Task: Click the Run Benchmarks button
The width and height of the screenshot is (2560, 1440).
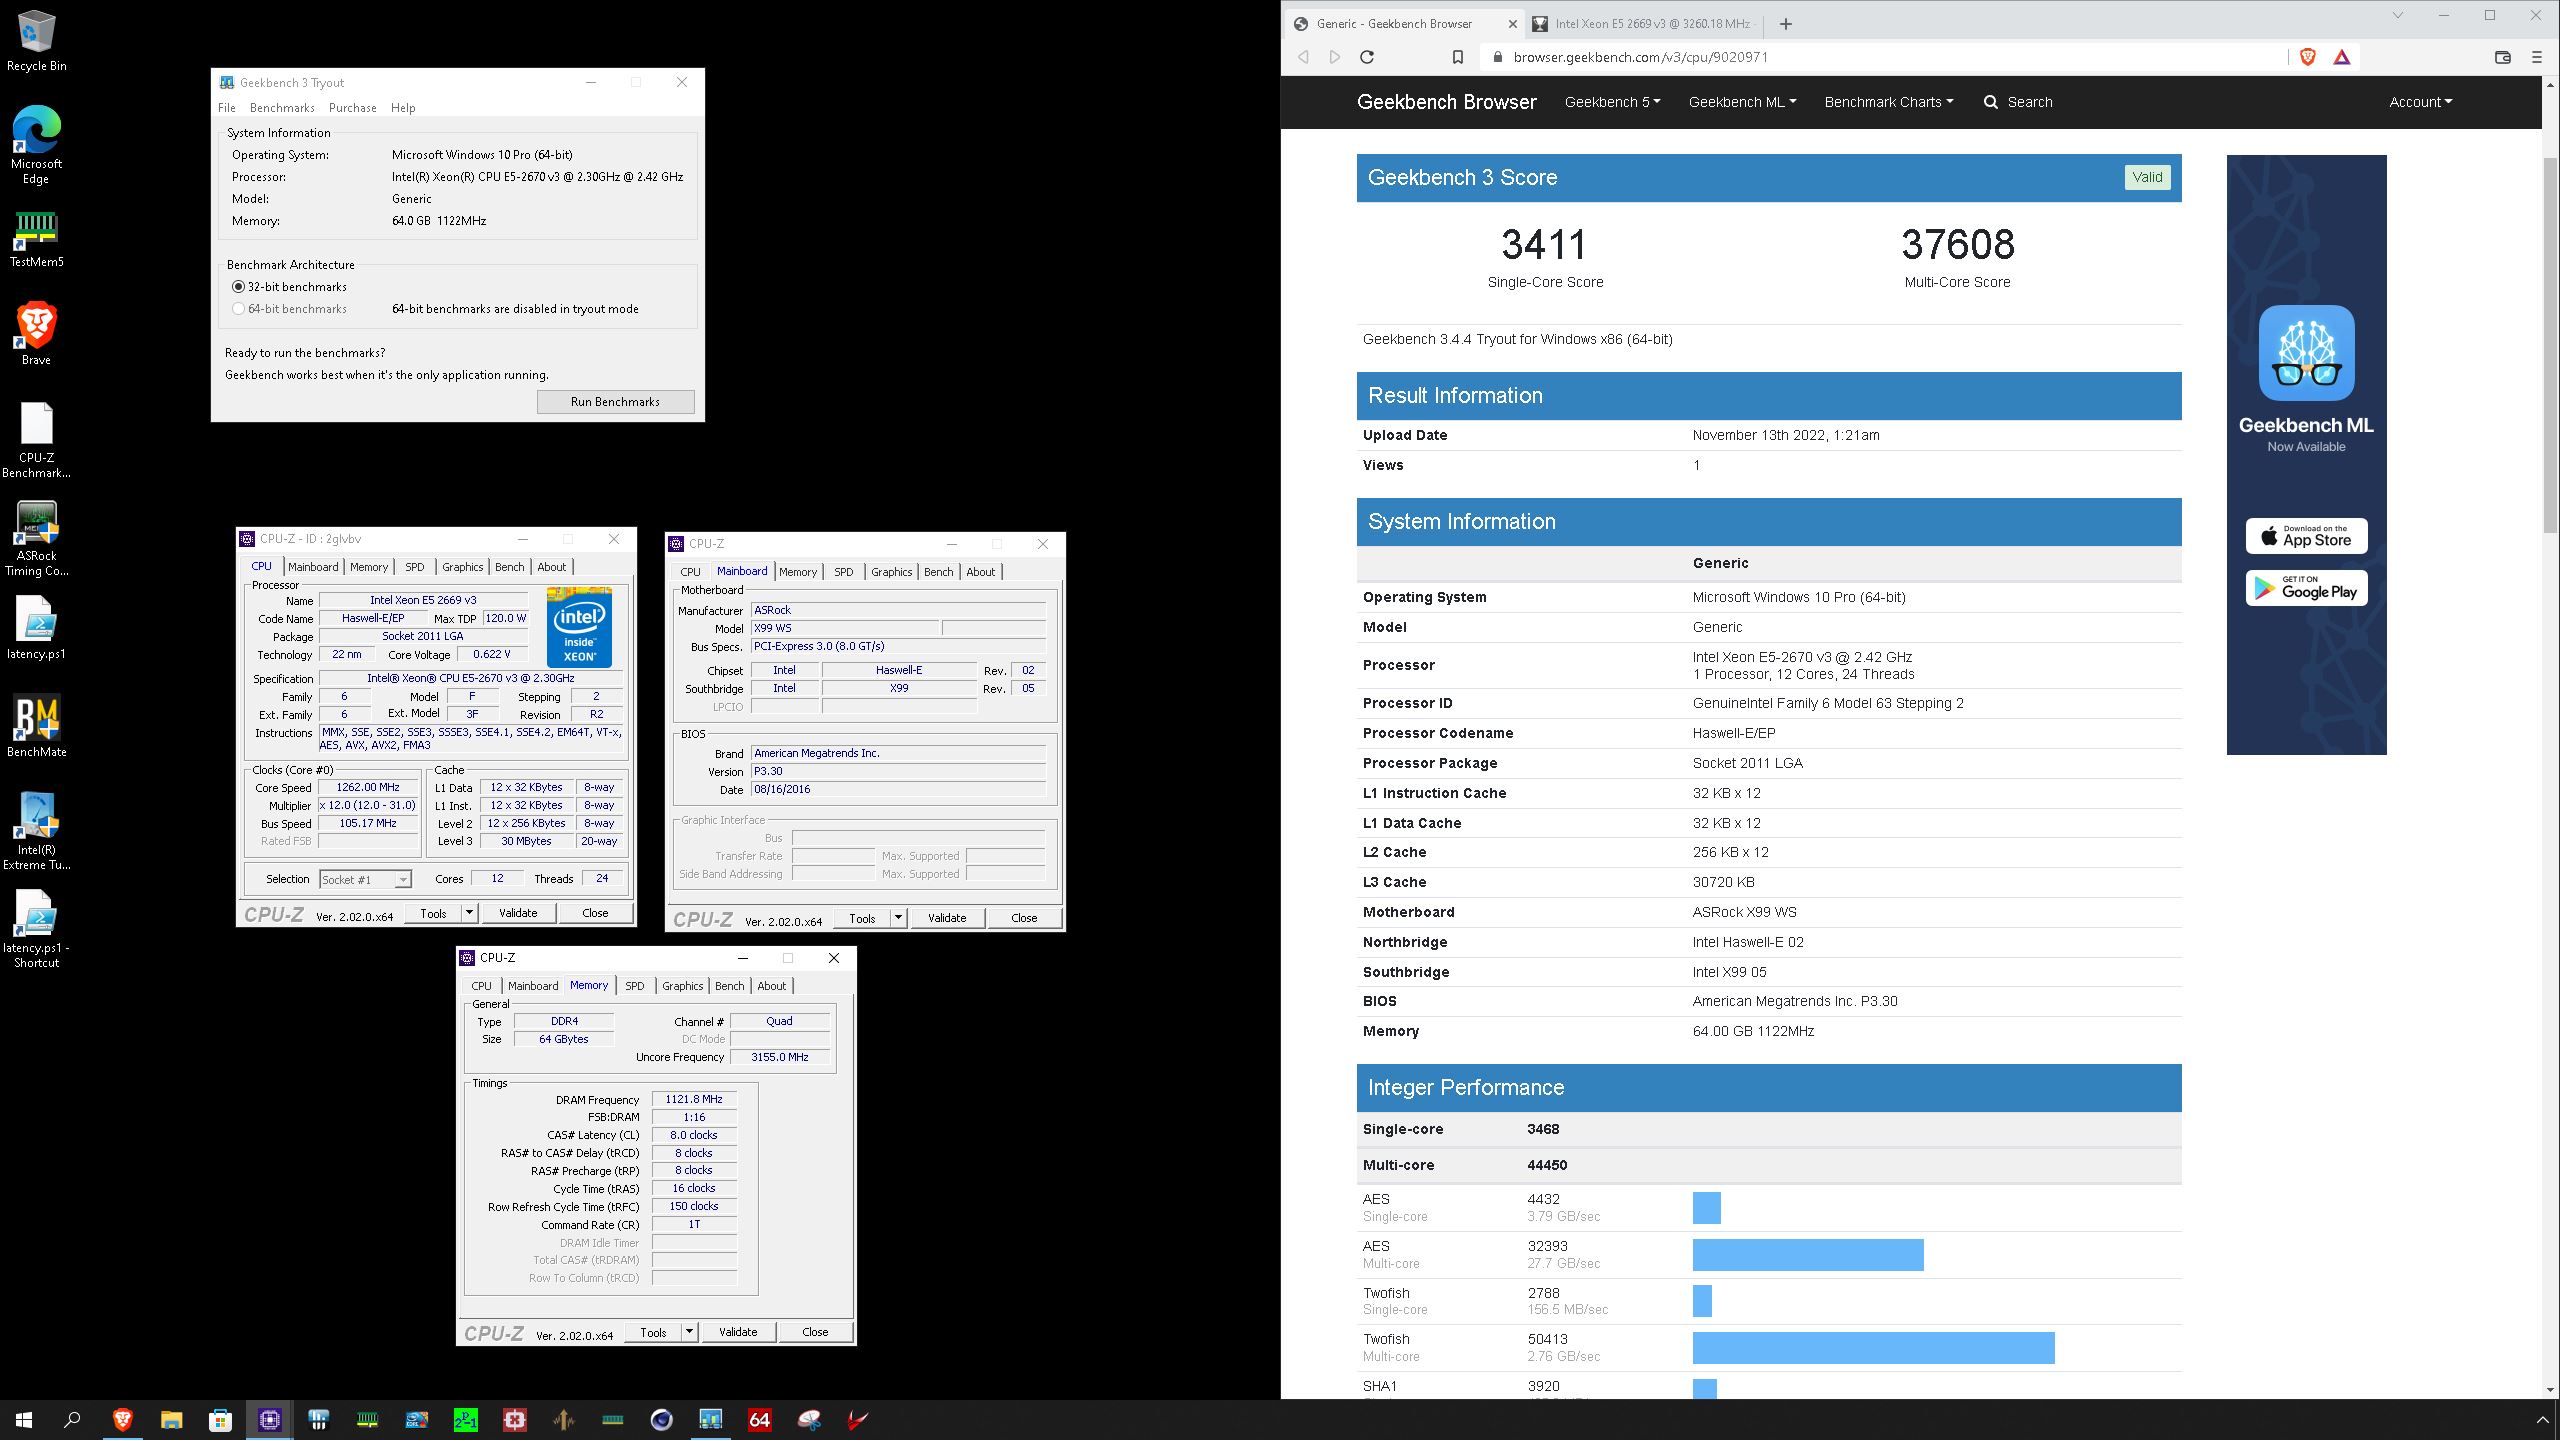Action: [x=615, y=402]
